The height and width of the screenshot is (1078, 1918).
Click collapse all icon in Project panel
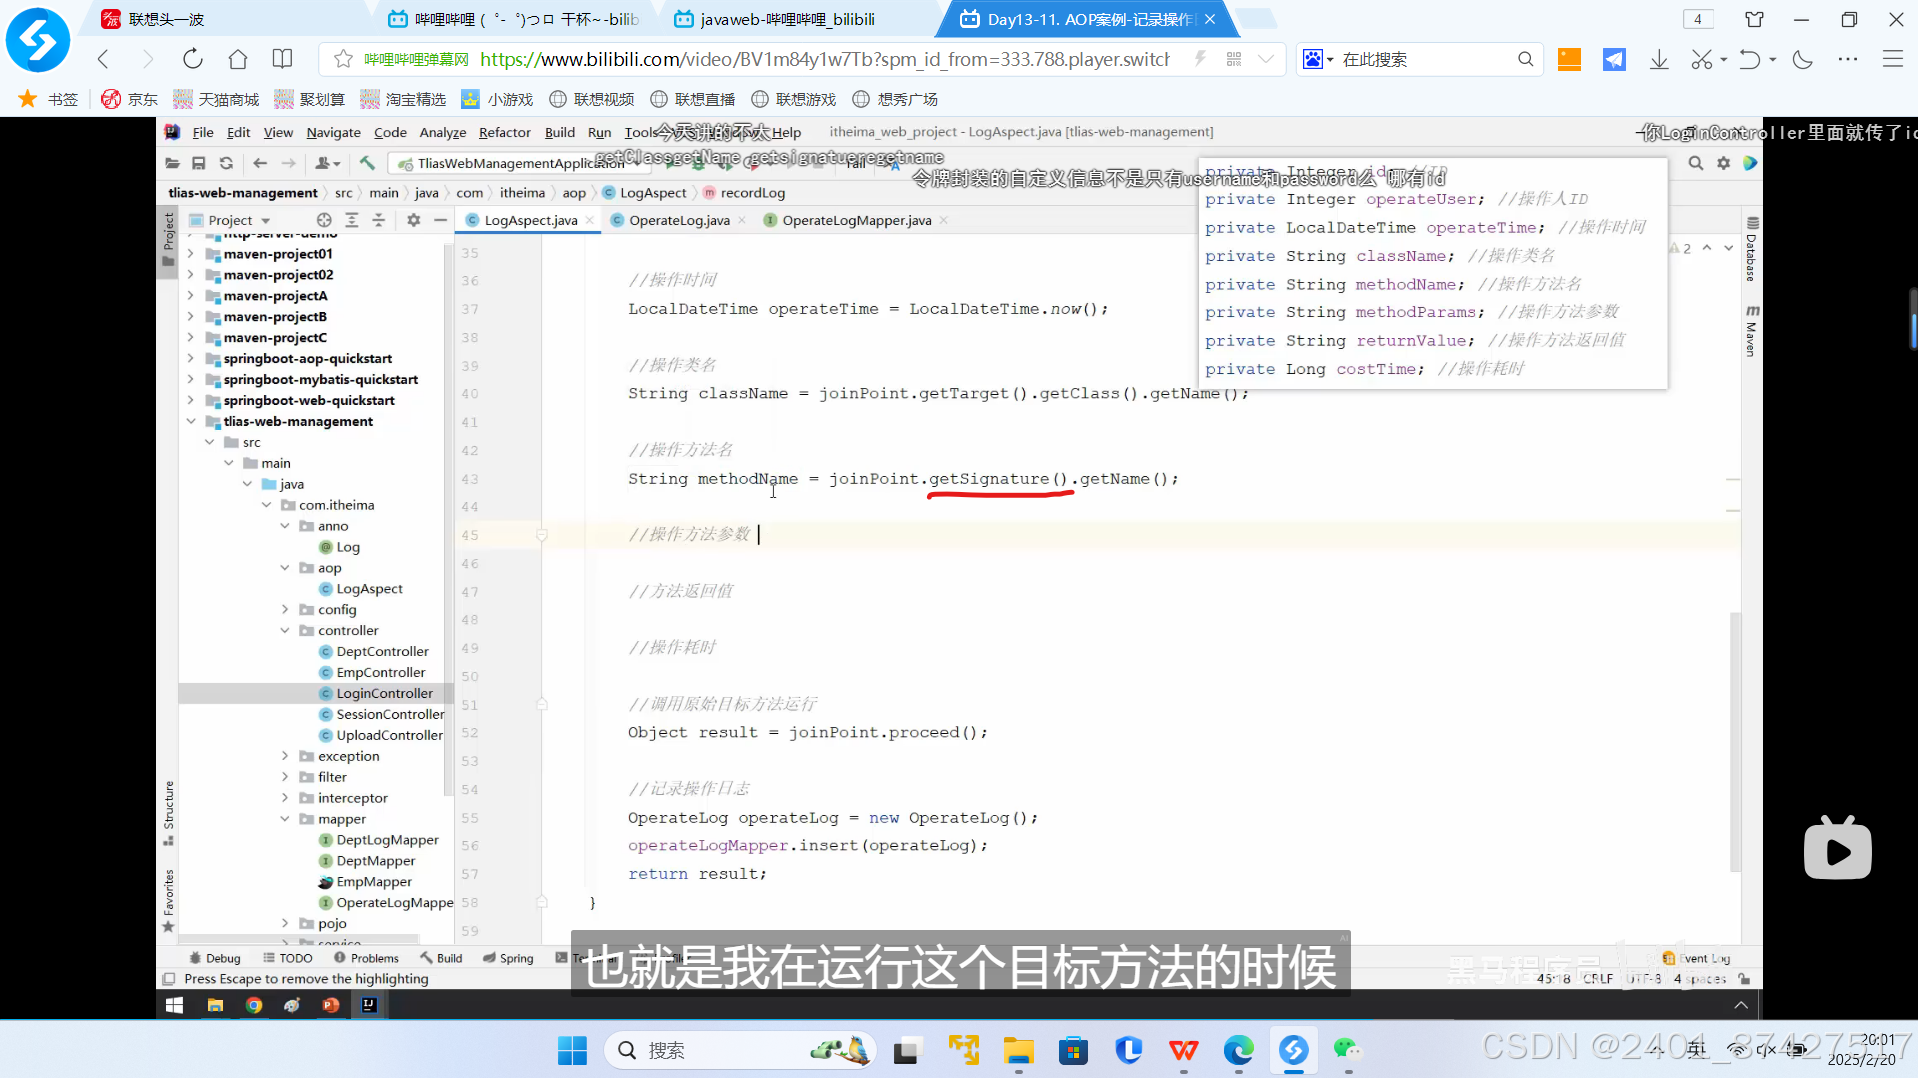pos(378,220)
